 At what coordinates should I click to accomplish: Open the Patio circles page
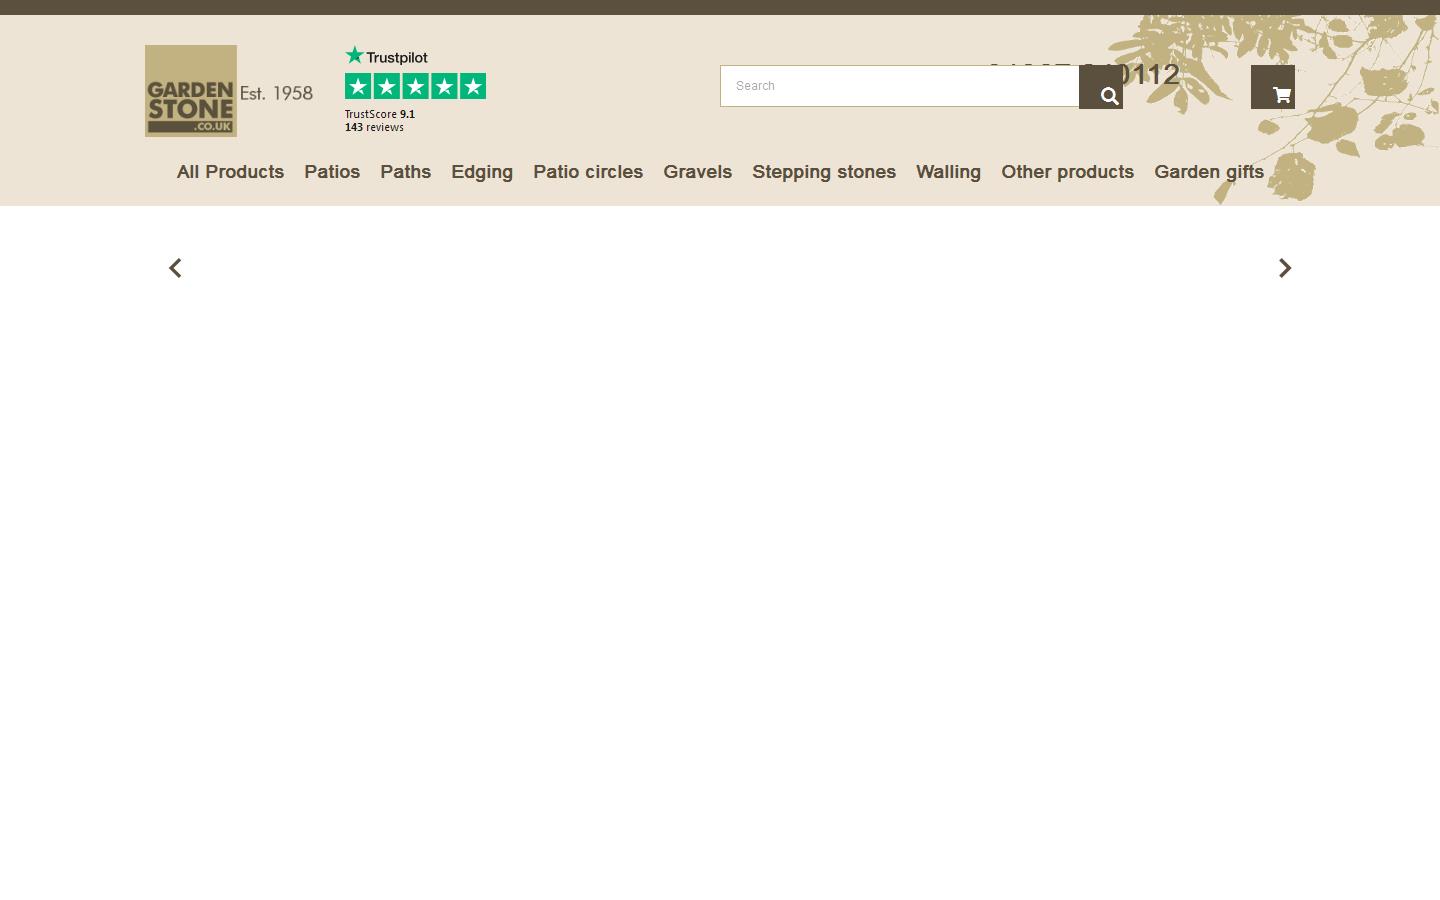click(587, 172)
